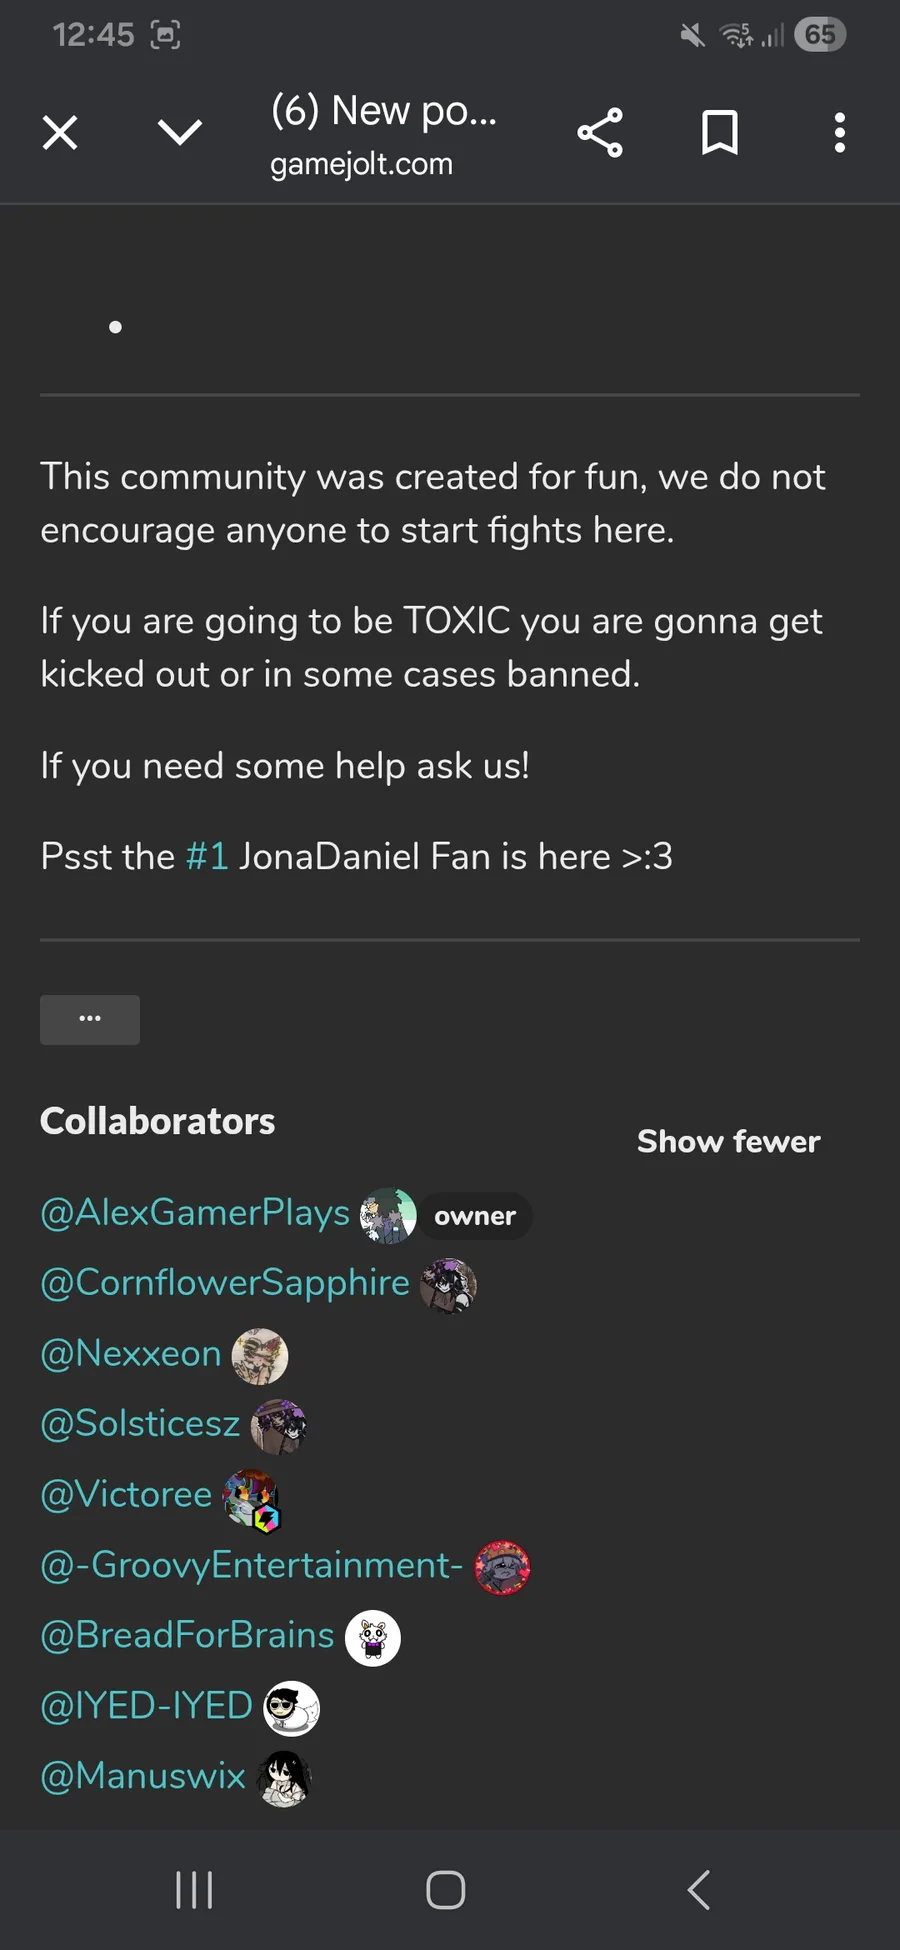Go to @IYED-IYED profile
The width and height of the screenshot is (900, 1950).
[x=146, y=1706]
